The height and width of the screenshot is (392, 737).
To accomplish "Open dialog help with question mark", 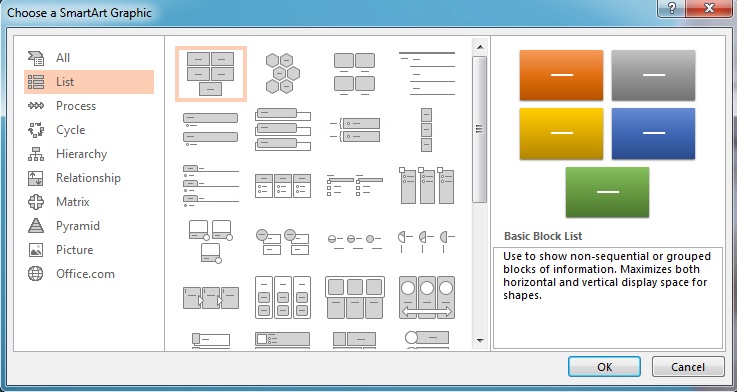I will [672, 8].
